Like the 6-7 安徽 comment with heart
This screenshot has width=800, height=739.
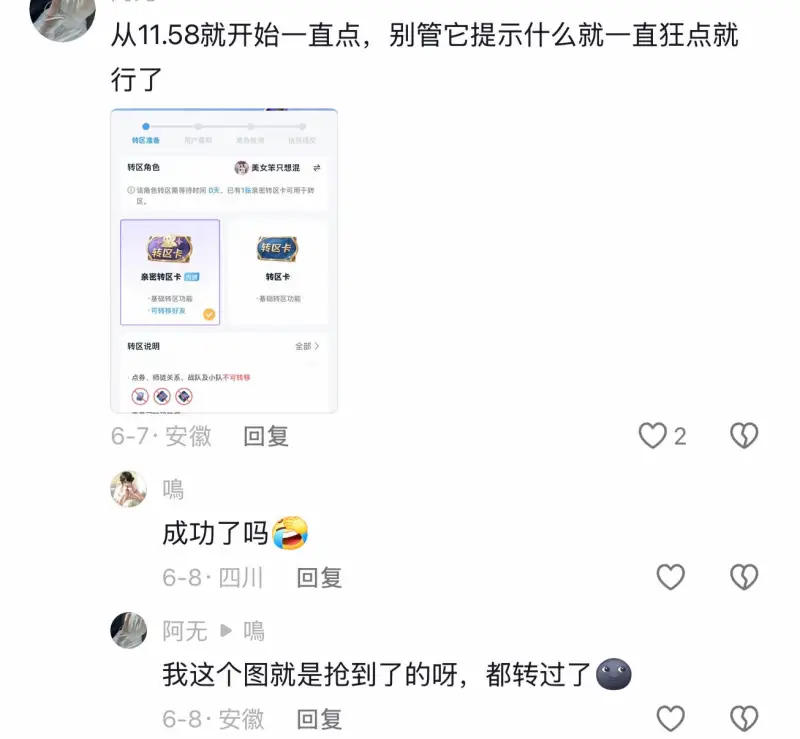[653, 436]
